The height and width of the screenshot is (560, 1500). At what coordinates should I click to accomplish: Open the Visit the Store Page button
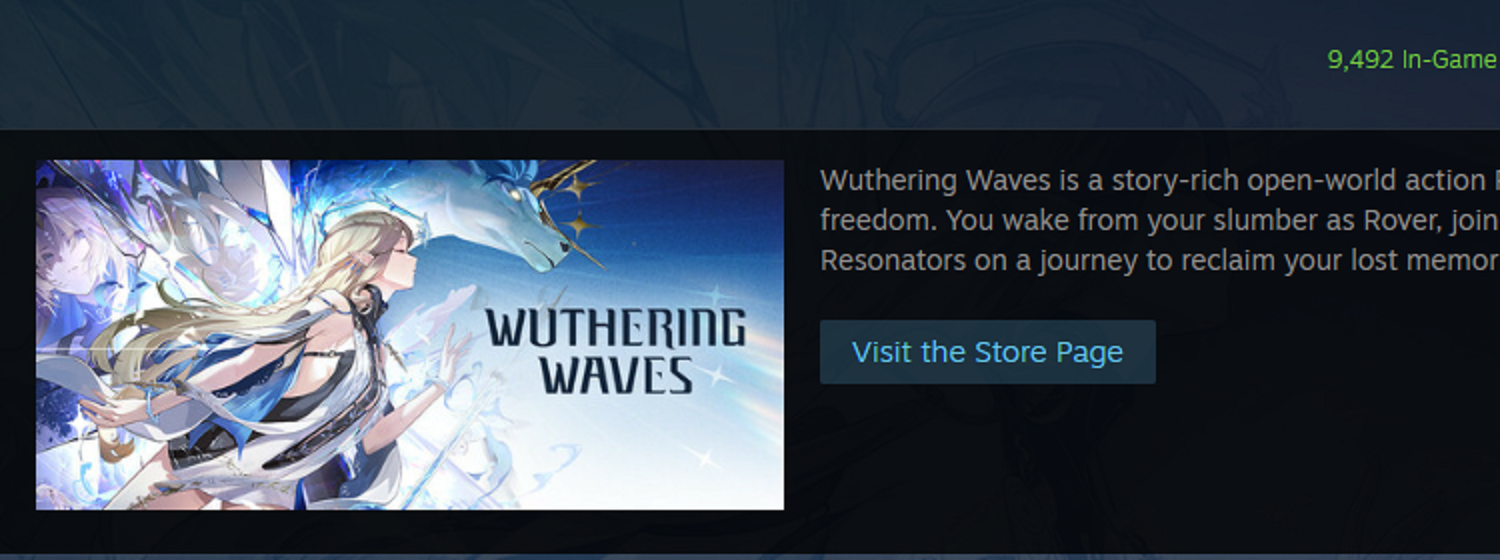(x=987, y=352)
